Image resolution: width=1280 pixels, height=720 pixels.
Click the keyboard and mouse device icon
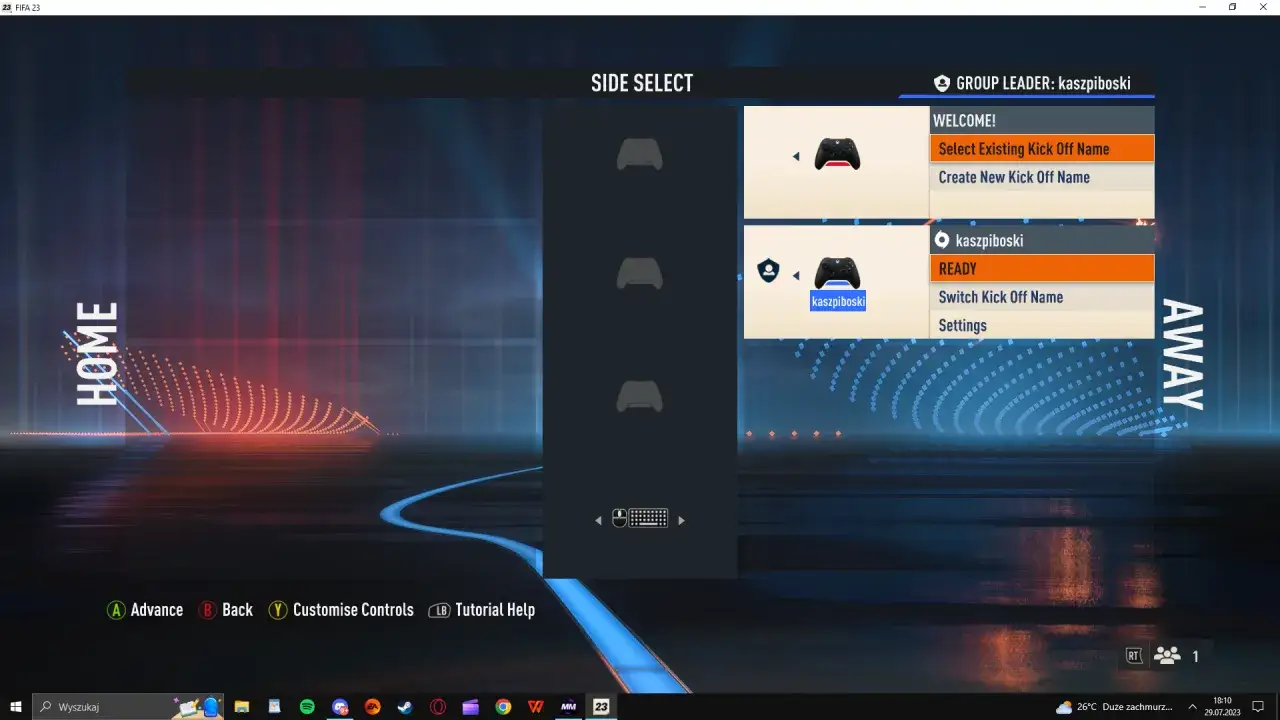(640, 518)
